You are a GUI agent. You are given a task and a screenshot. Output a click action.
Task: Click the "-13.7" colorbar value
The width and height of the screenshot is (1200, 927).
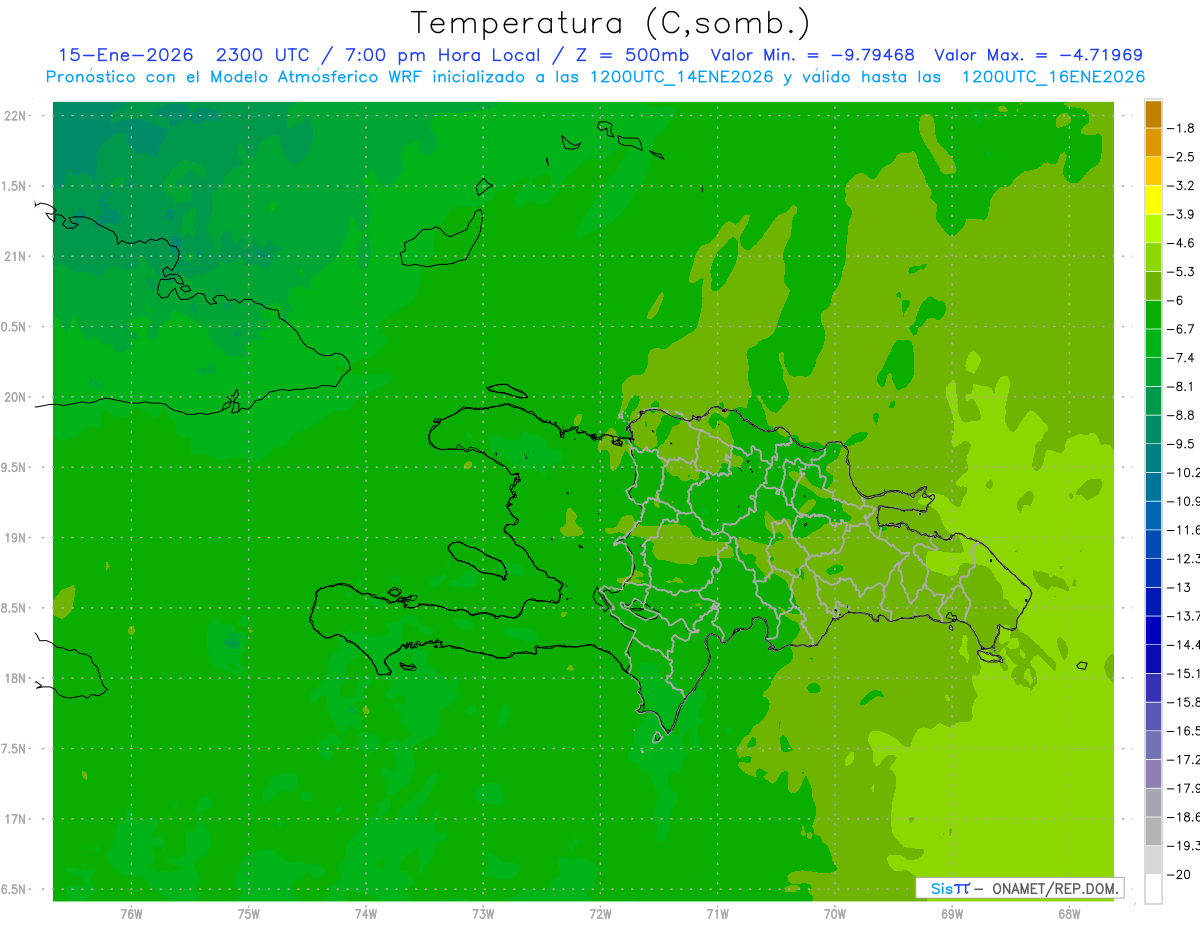coord(1184,616)
